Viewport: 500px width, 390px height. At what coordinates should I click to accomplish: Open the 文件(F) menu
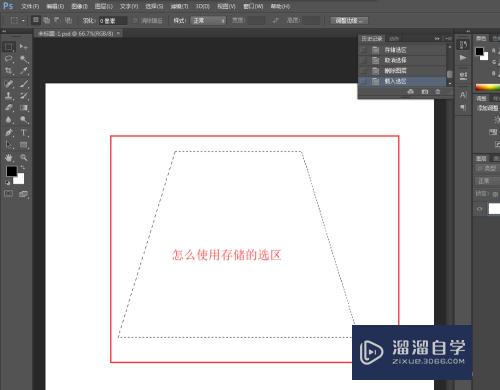click(x=30, y=6)
